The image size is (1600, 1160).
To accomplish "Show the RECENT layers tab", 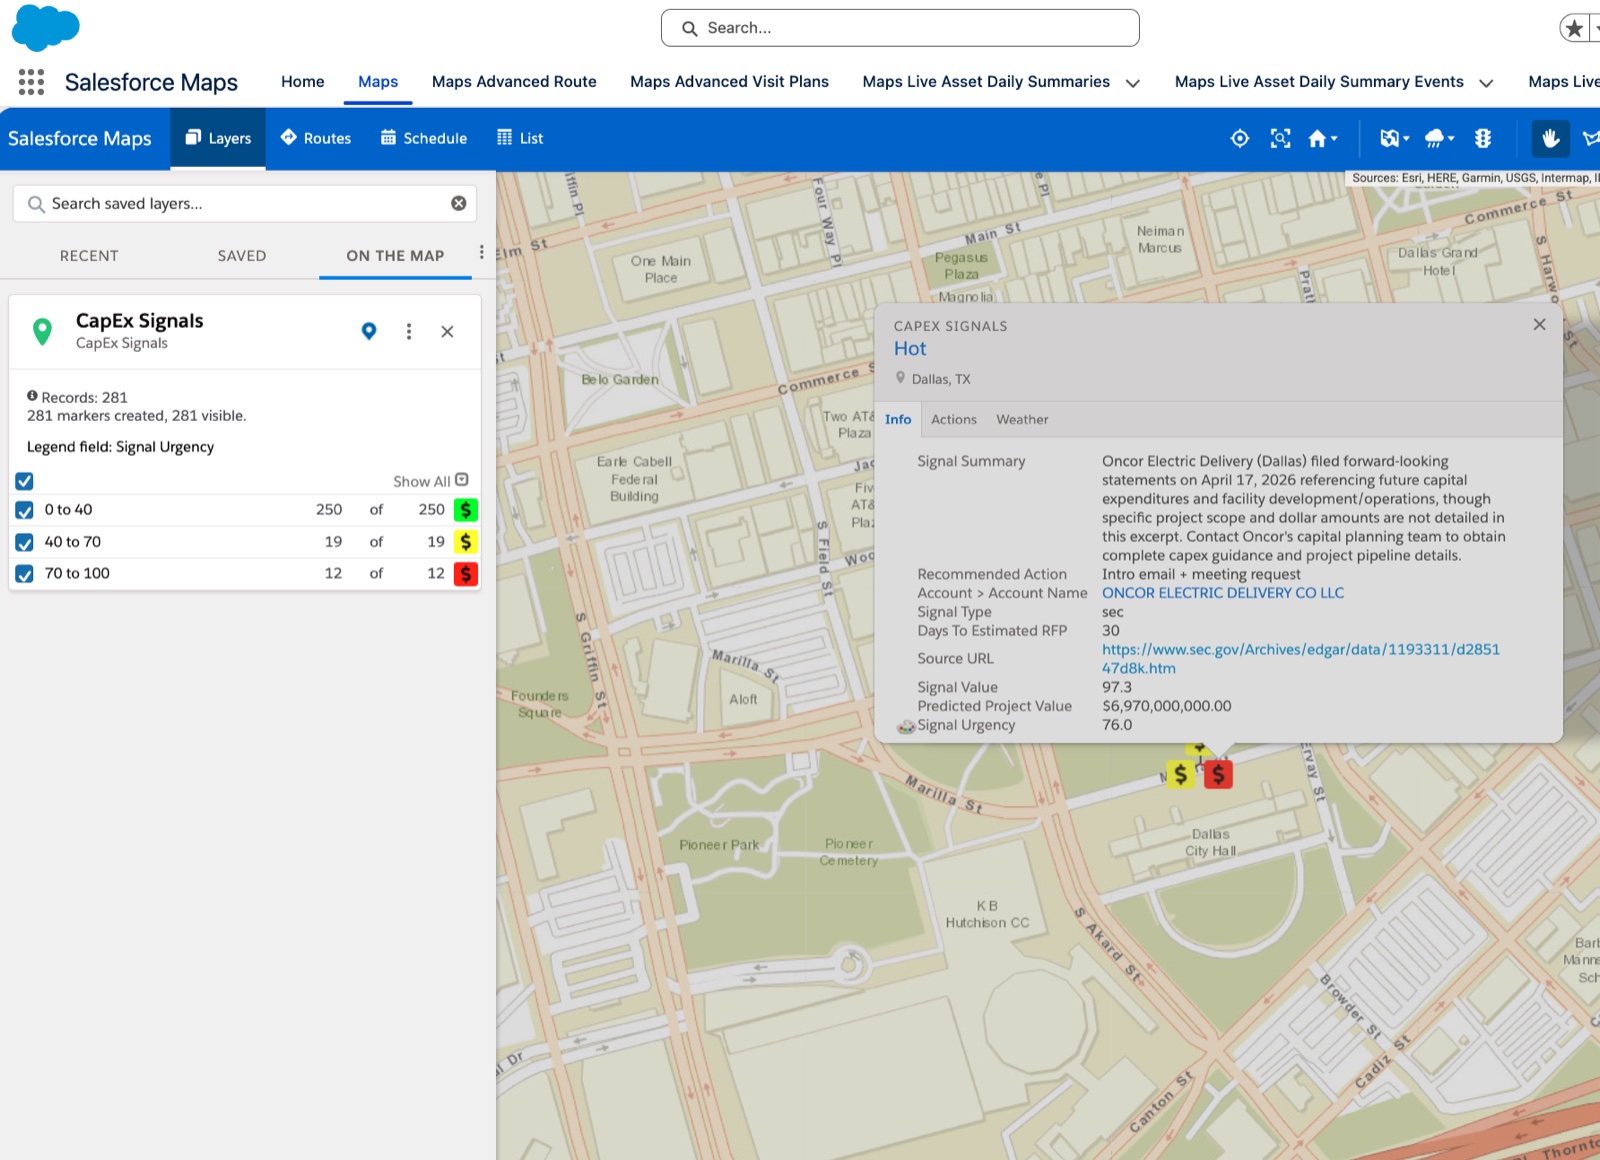I will click(89, 256).
